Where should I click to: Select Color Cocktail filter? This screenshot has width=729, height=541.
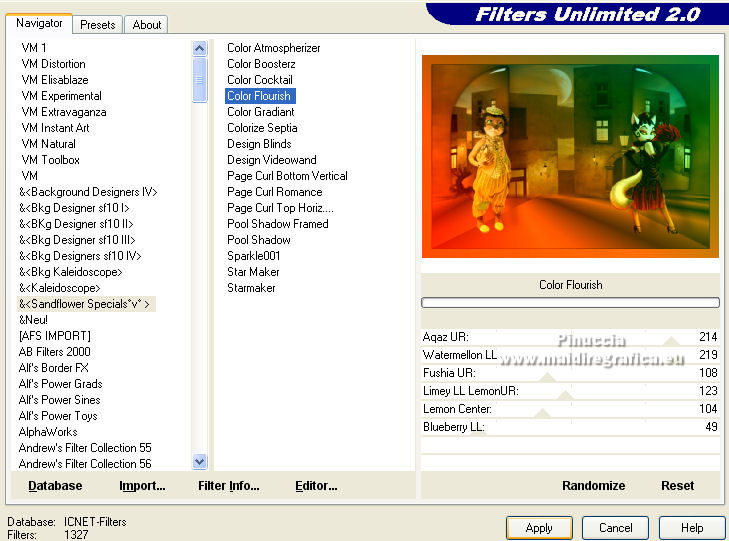pyautogui.click(x=259, y=80)
